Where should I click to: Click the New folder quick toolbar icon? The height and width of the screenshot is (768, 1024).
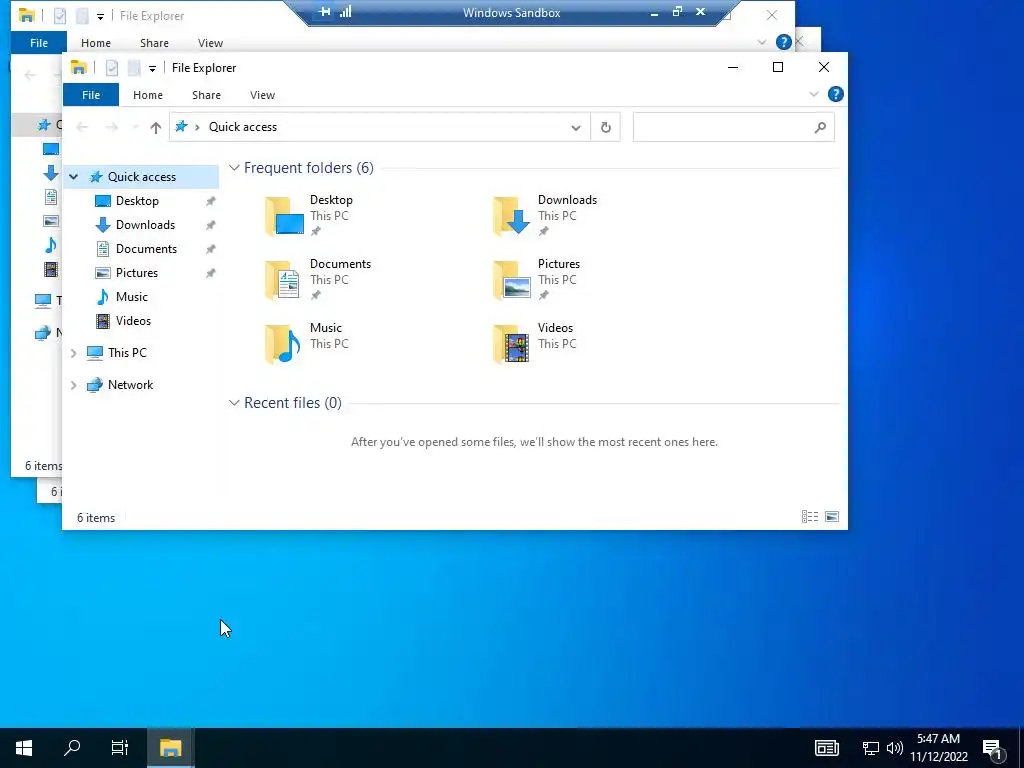pos(134,68)
